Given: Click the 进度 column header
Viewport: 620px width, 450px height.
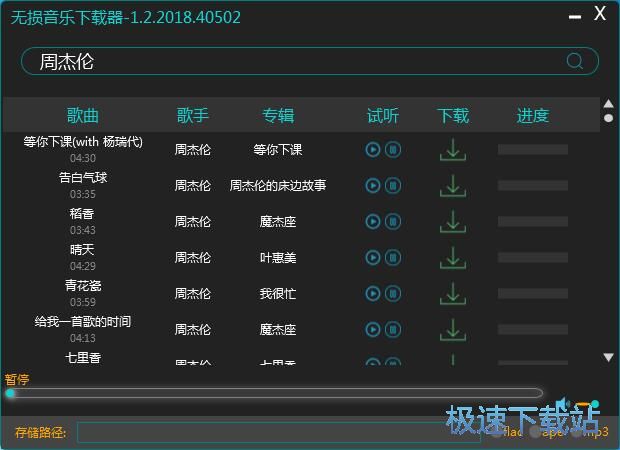Looking at the screenshot, I should [533, 115].
